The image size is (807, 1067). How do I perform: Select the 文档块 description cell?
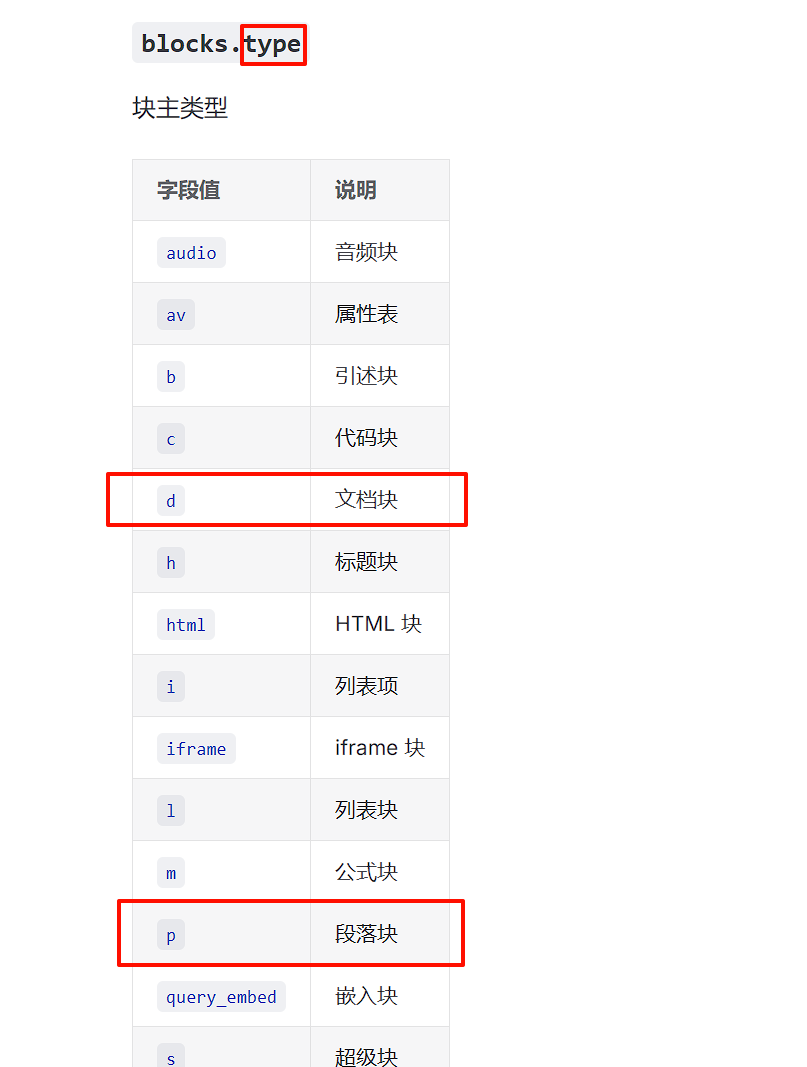[366, 499]
